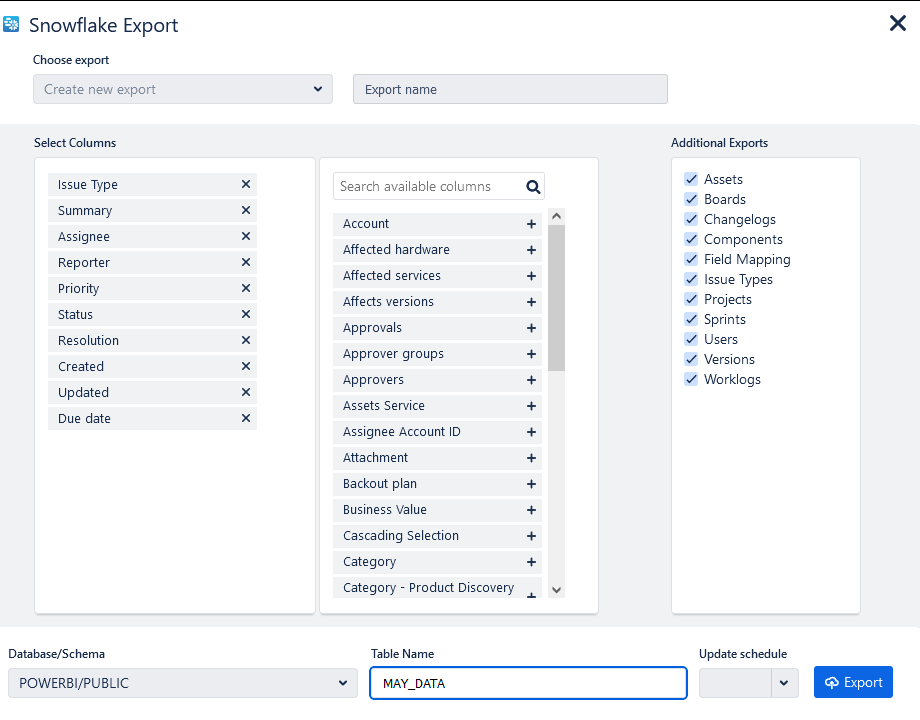Uncheck the Assets additional export
This screenshot has height=720, width=920.
click(x=691, y=179)
